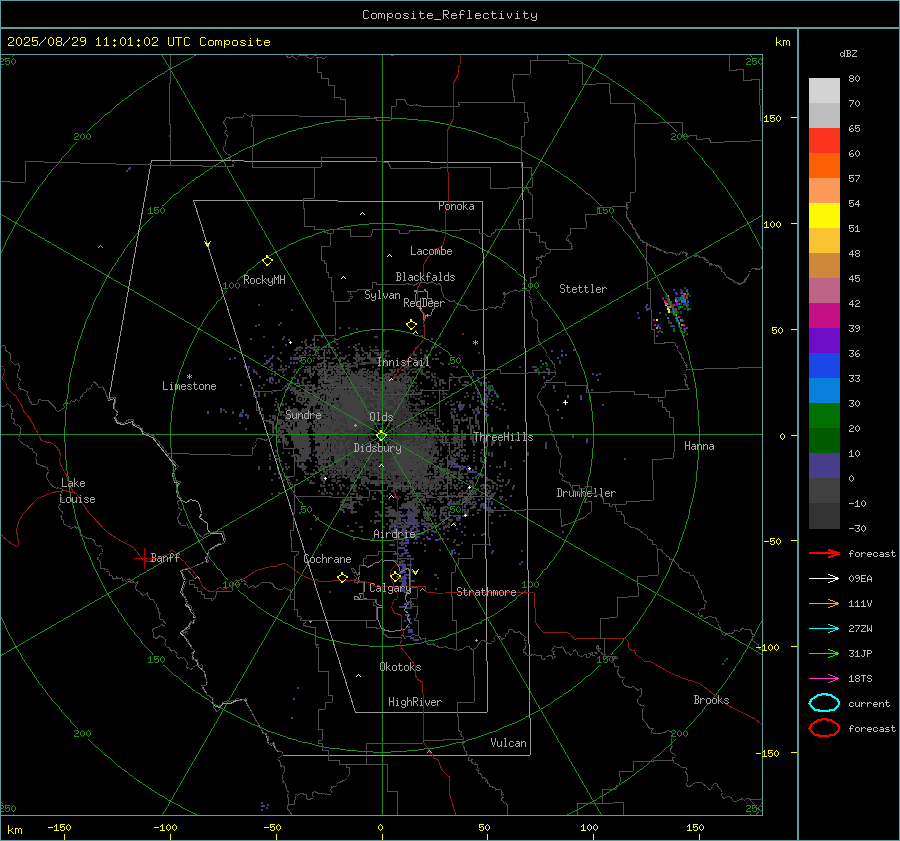900x841 pixels.
Task: Click the Ponoka city label
Action: [456, 206]
